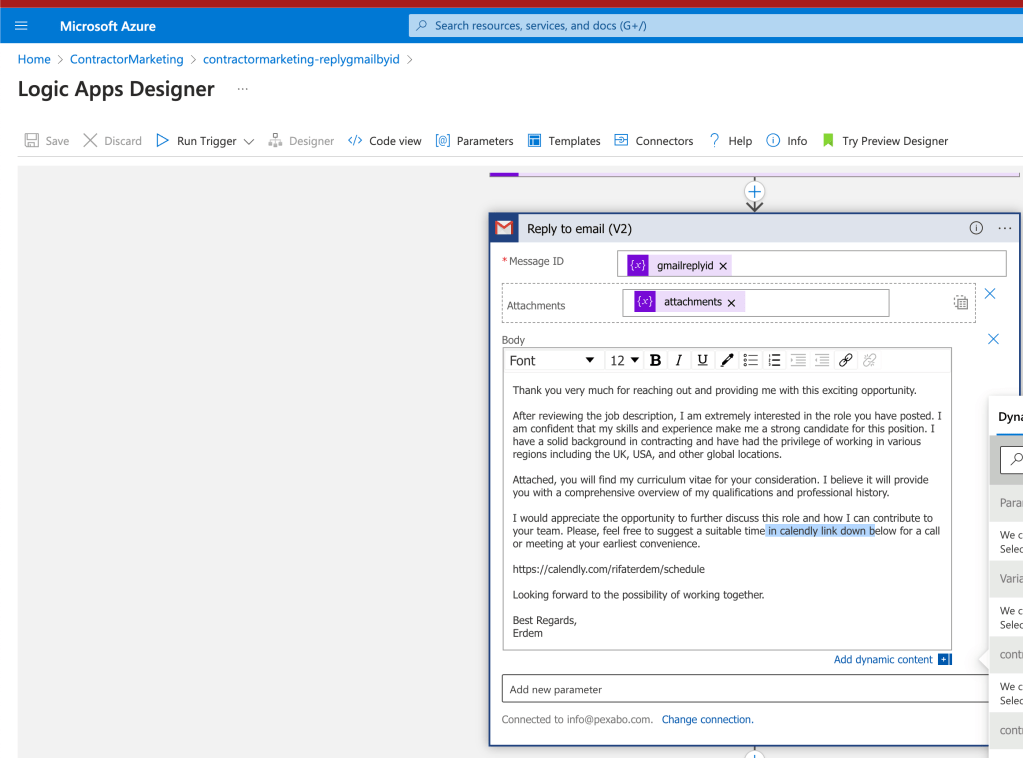1023x758 pixels.
Task: Click the Gmail icon on Reply to email card
Action: tap(504, 228)
